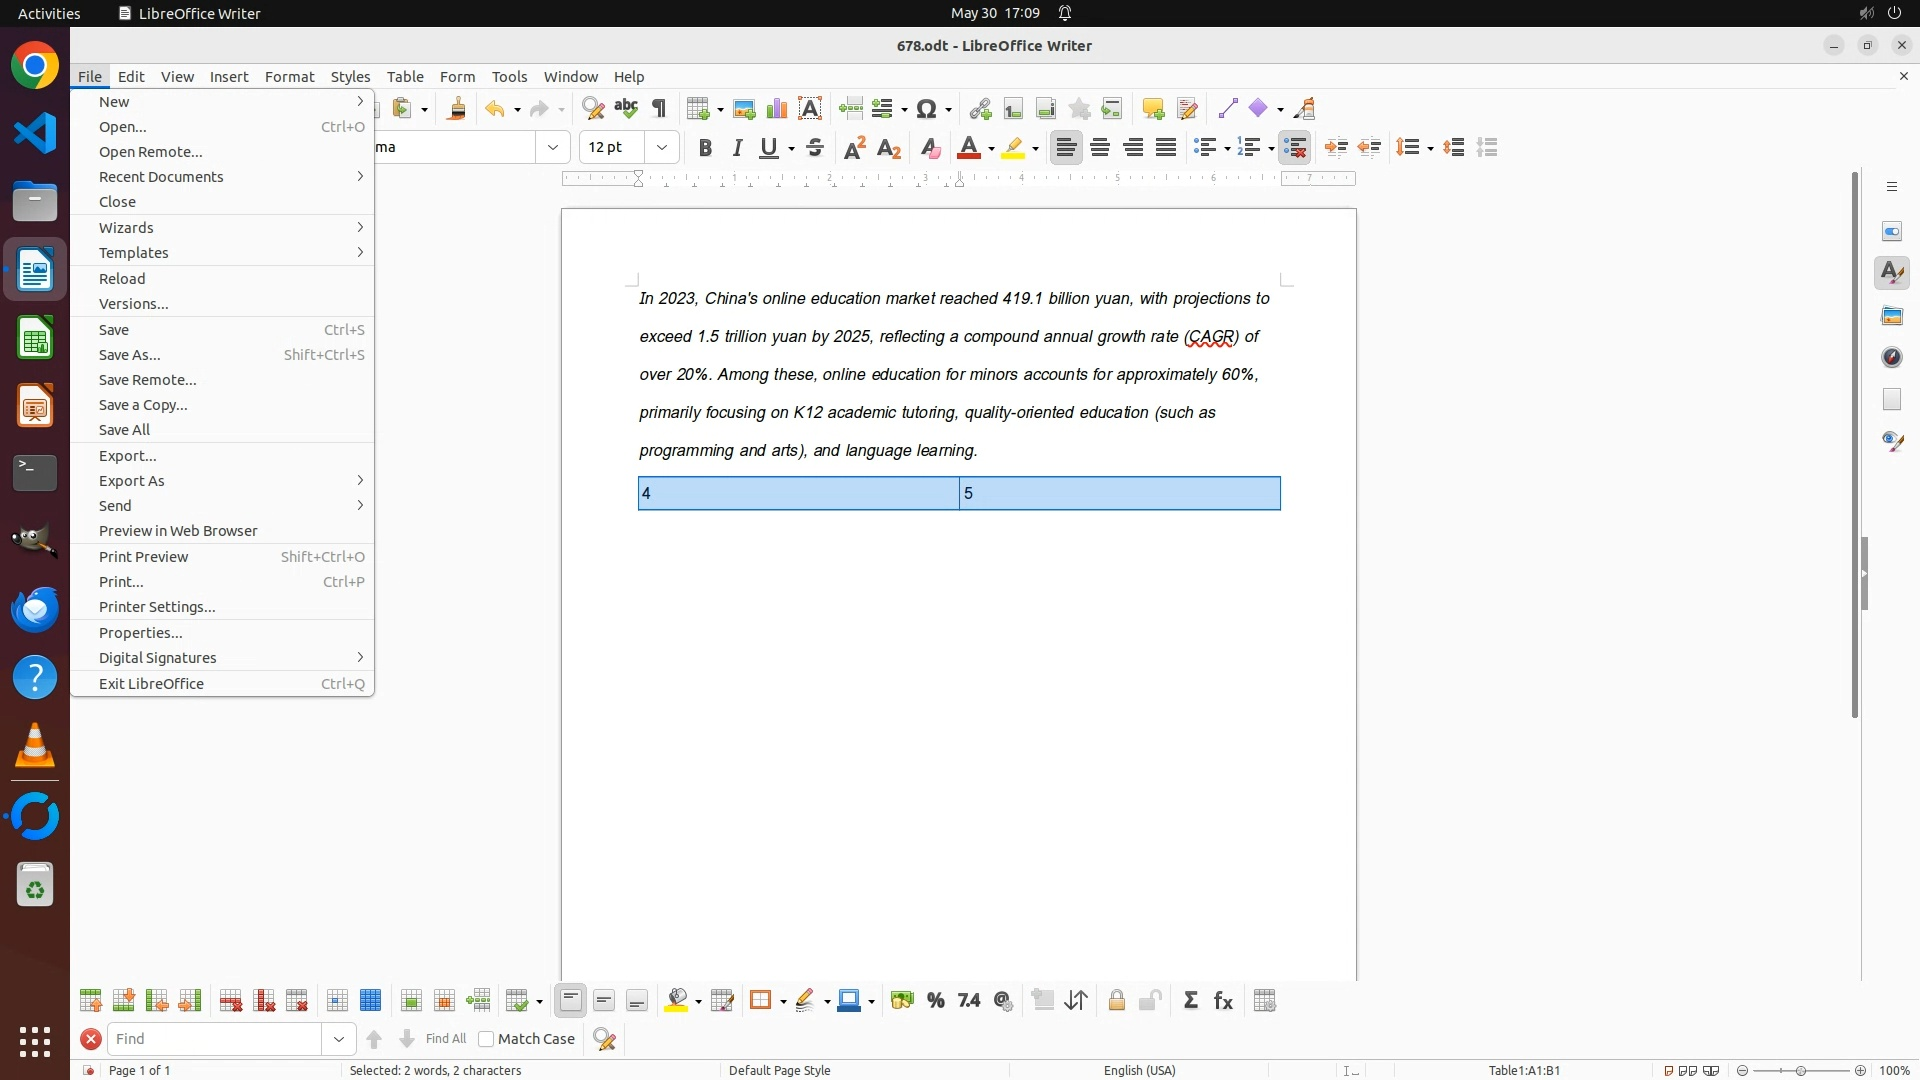Click the Insert Special Character omega icon
Screen dimensions: 1920x1080
click(927, 109)
